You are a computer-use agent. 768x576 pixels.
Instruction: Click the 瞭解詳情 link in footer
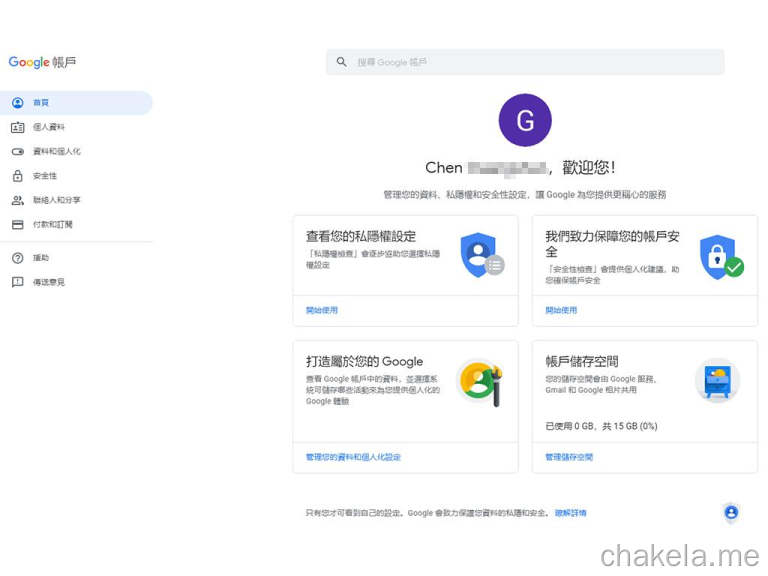pyautogui.click(x=571, y=513)
